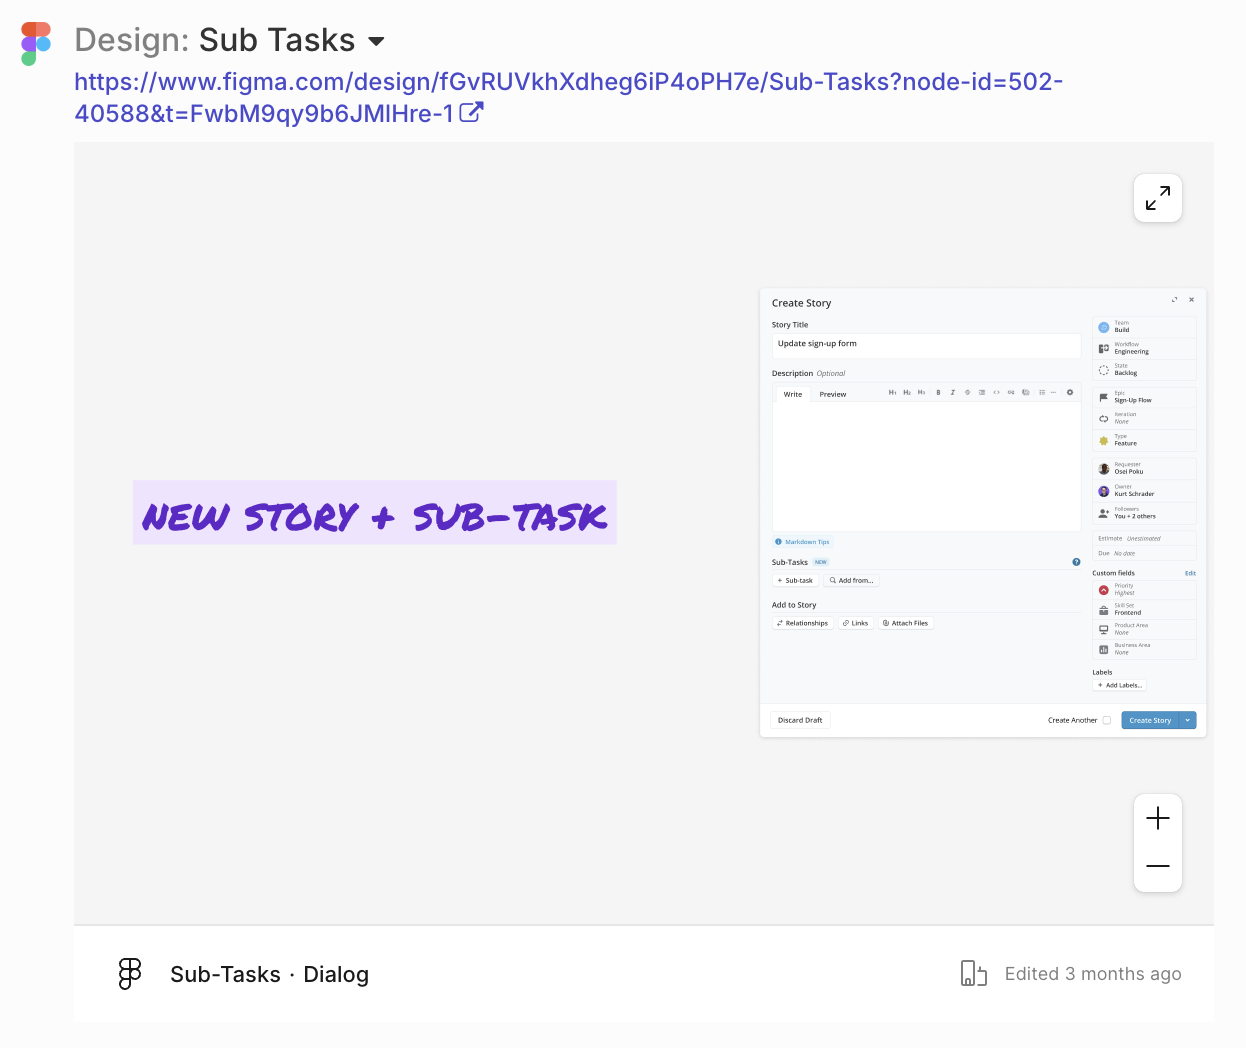Switch to the Write tab
Image resolution: width=1246 pixels, height=1048 pixels.
tap(793, 394)
